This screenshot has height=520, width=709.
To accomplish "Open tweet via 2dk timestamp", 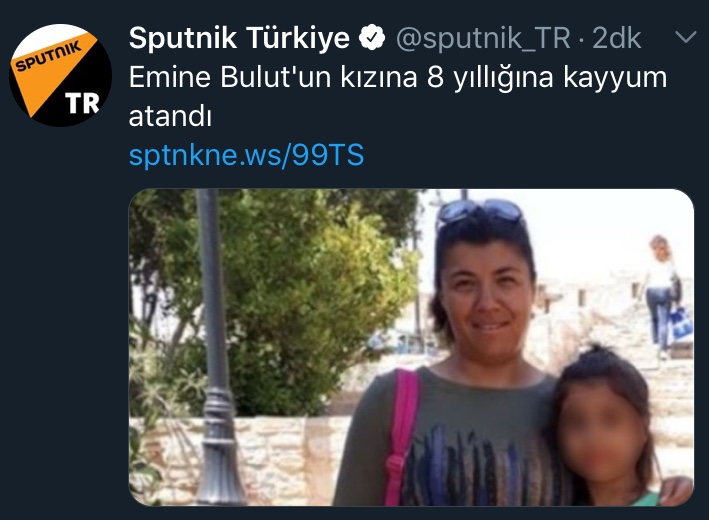I will [x=617, y=38].
